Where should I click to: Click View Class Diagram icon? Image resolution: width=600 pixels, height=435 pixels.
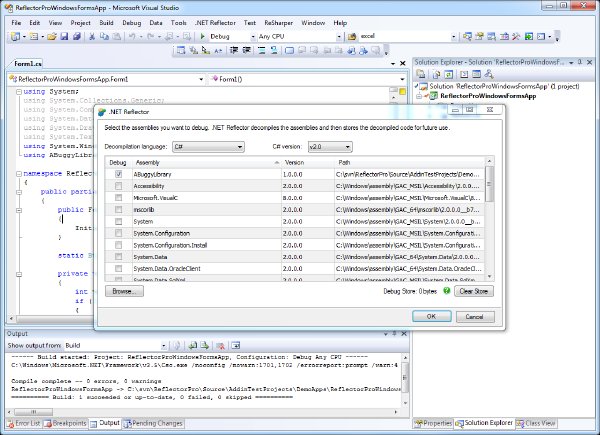click(x=488, y=74)
